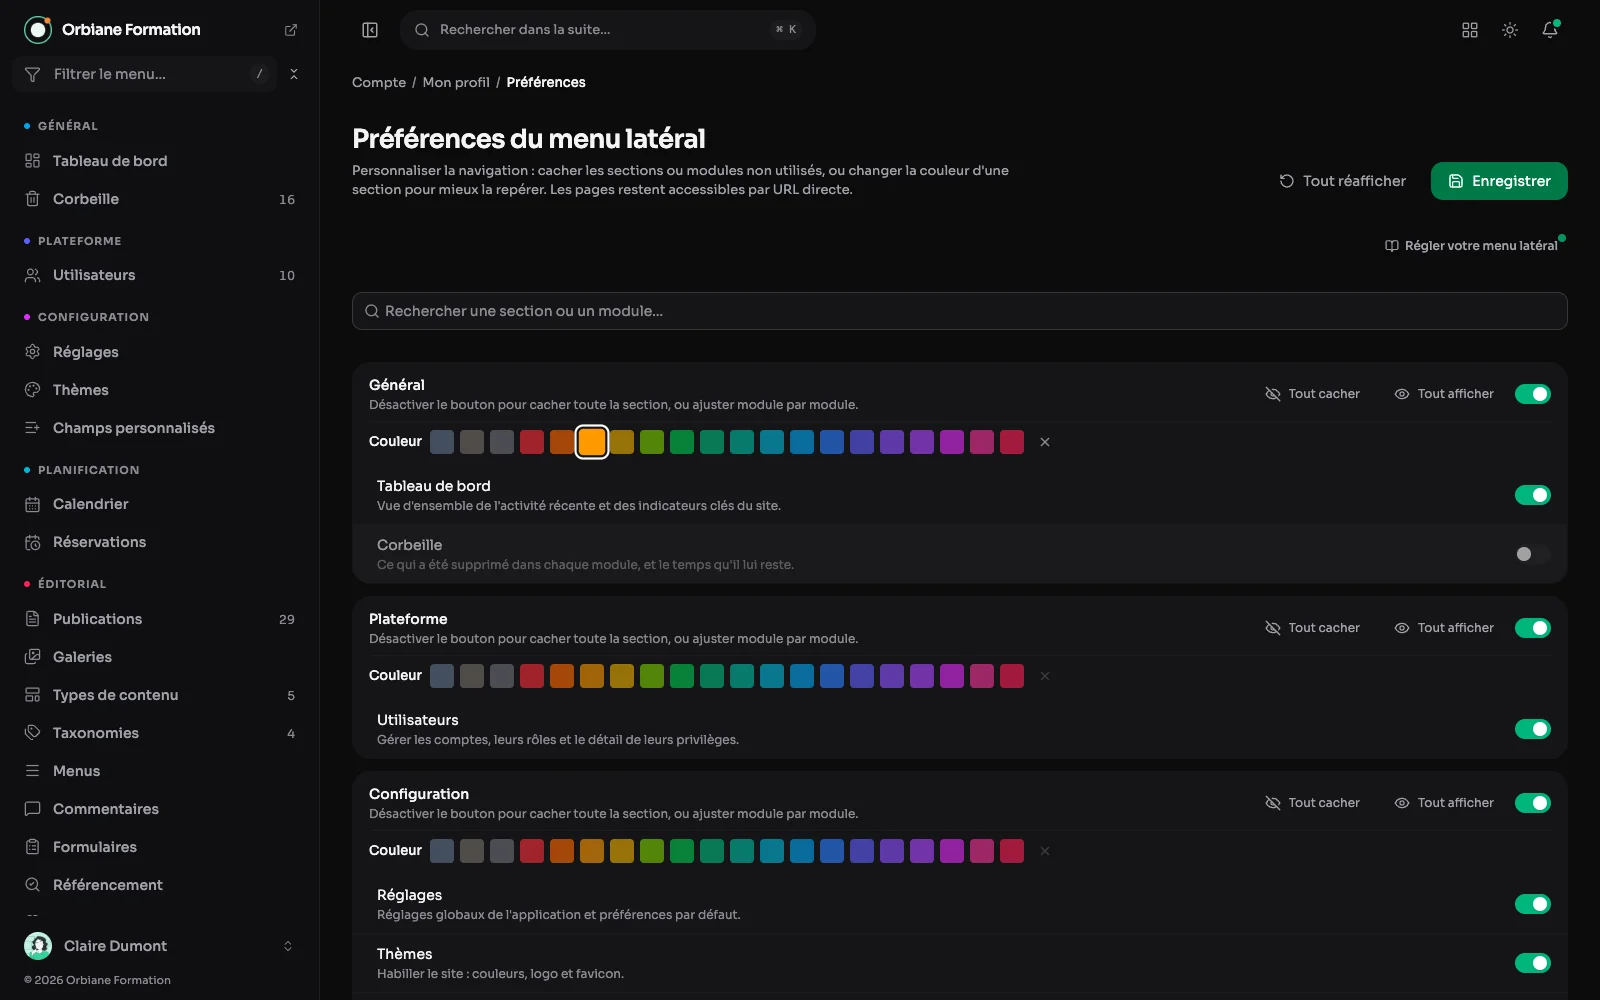Select red swatch in Plateforme color row
This screenshot has height=1000, width=1600.
click(x=532, y=676)
